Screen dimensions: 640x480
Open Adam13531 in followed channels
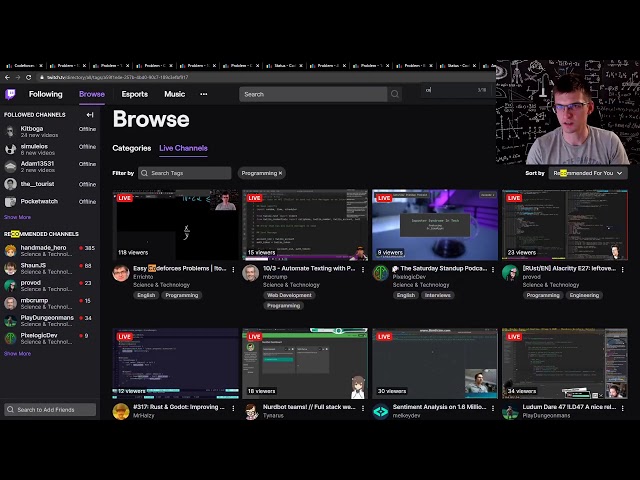pos(50,167)
